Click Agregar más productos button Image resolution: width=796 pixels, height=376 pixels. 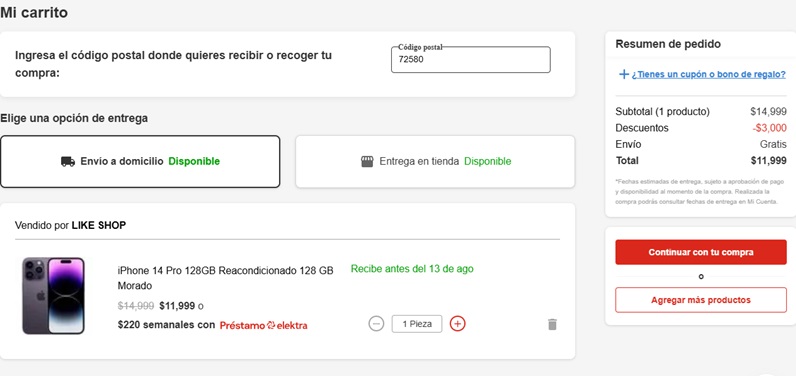click(701, 300)
